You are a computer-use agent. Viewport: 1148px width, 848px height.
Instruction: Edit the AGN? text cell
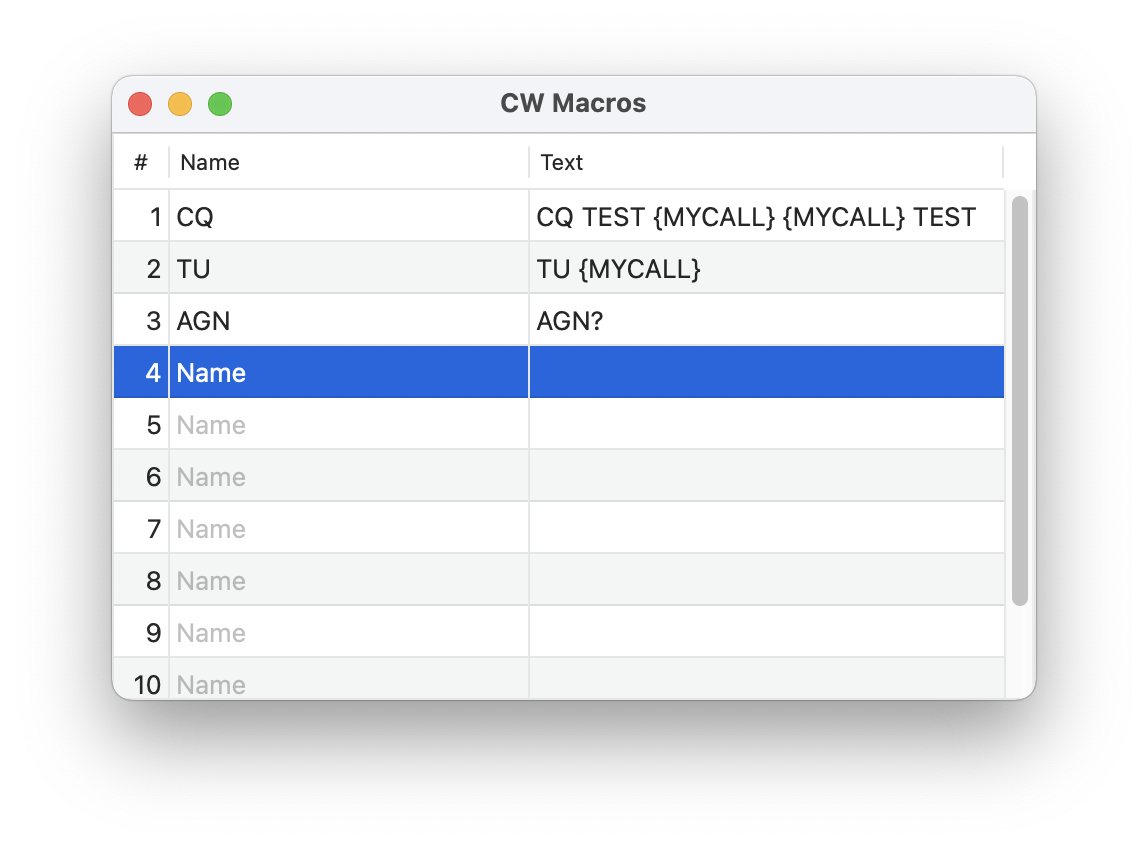[x=766, y=321]
